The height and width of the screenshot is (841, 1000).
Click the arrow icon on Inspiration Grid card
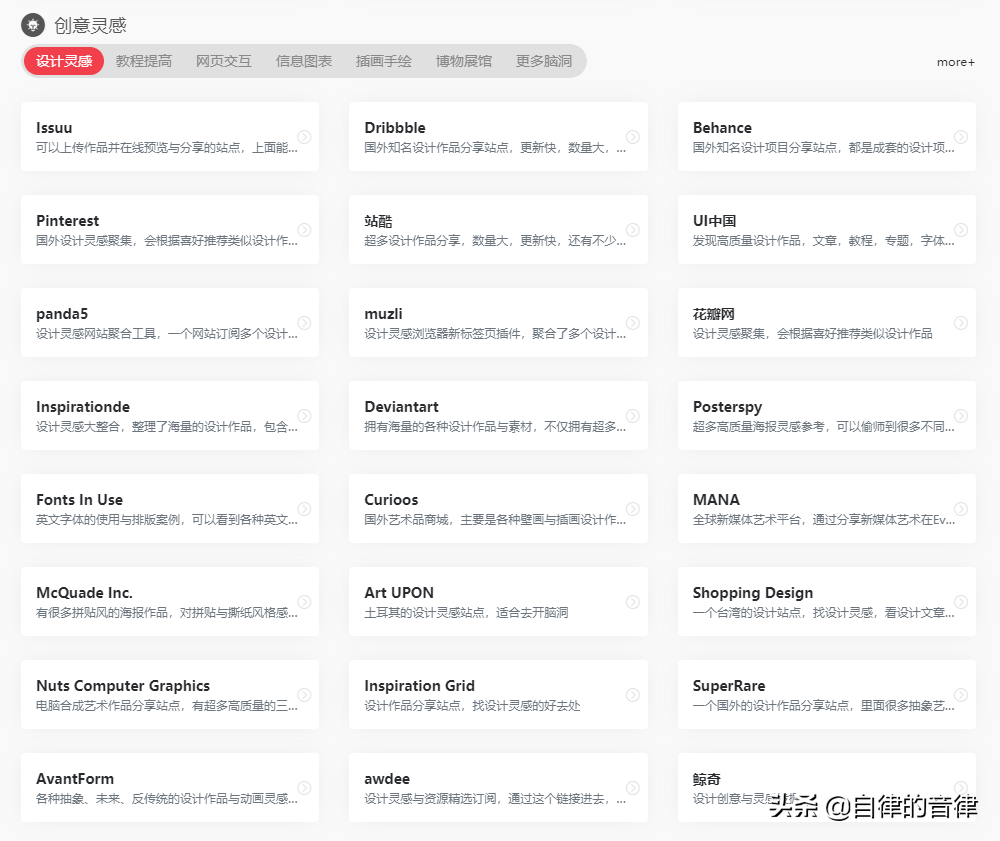click(633, 695)
